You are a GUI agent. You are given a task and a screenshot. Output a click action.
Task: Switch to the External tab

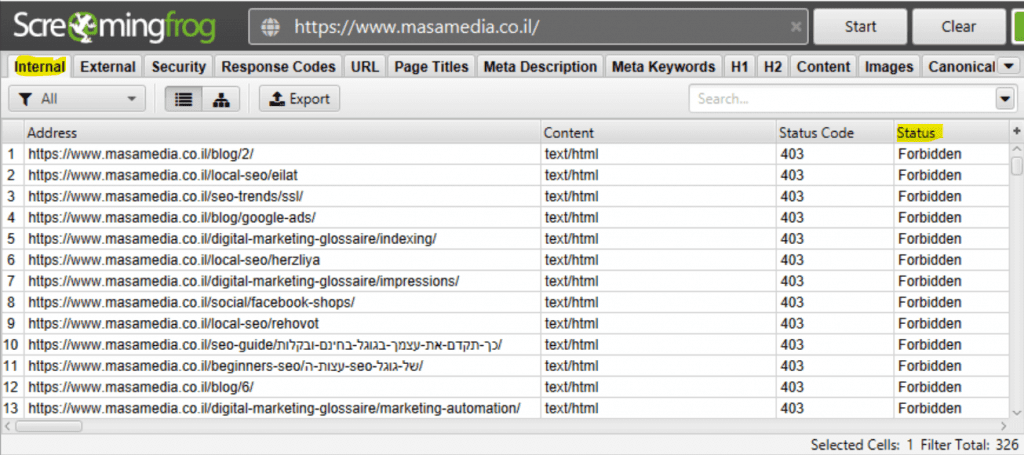tap(108, 67)
